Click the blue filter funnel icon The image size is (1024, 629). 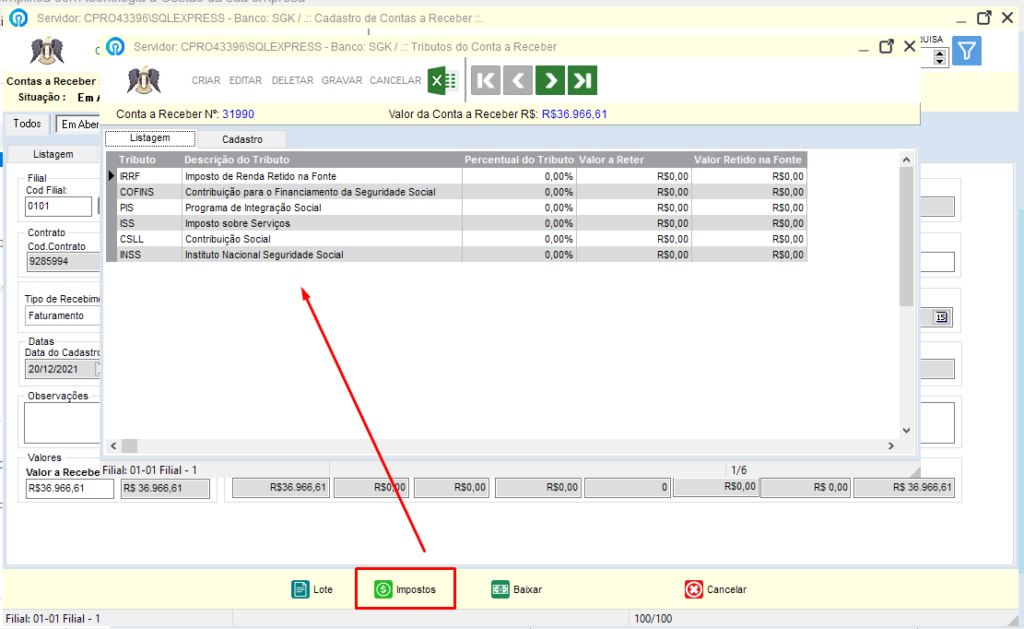tap(967, 51)
